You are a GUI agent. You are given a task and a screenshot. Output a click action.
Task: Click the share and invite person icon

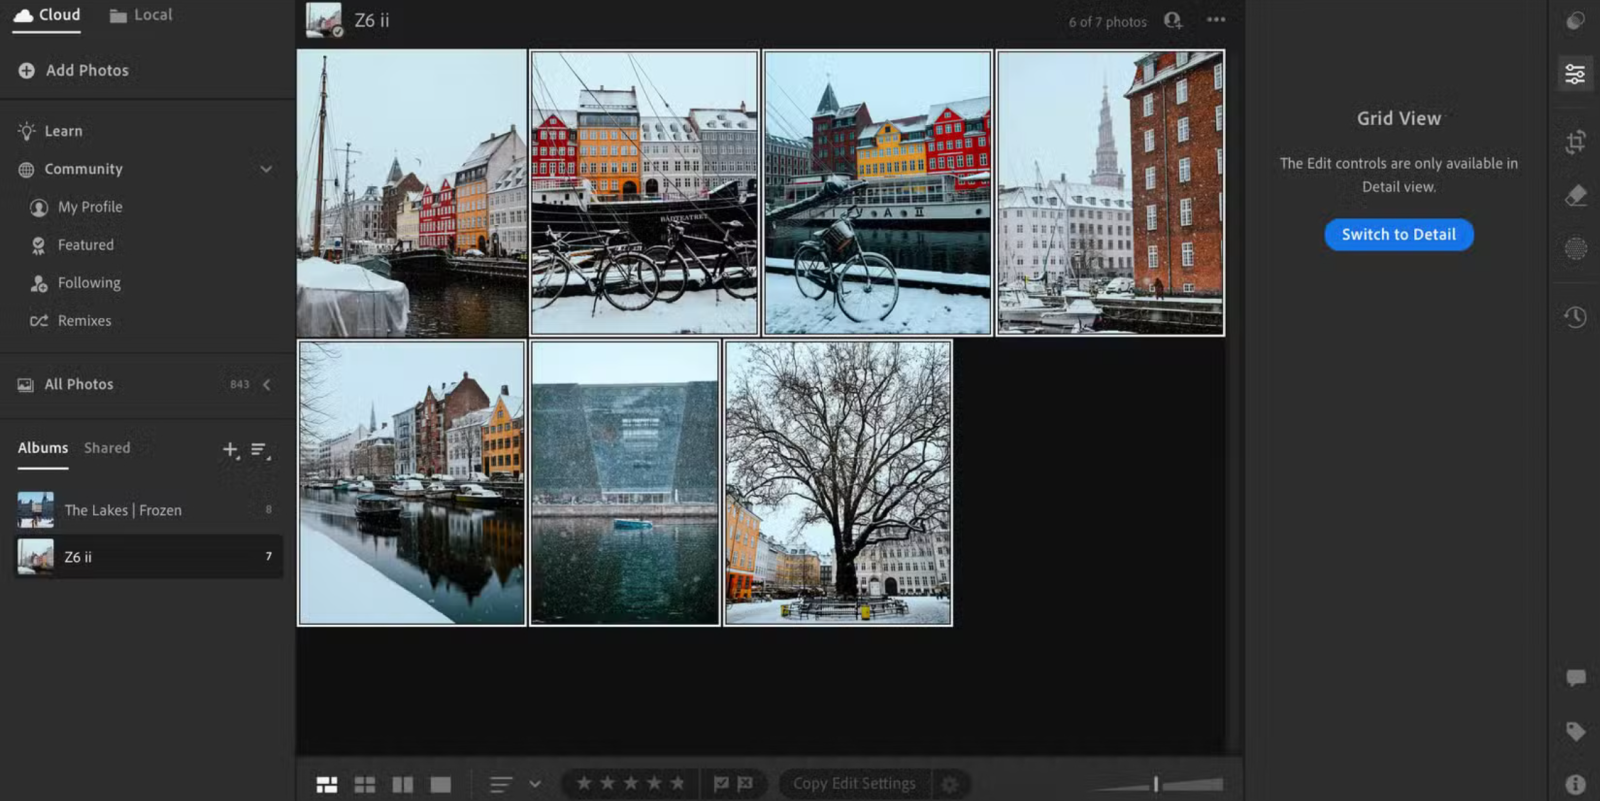pos(1173,21)
